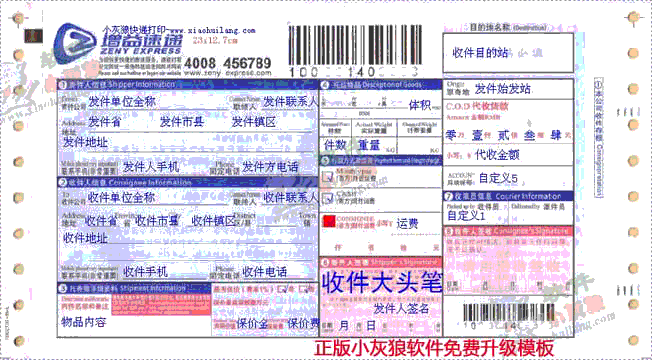Viewport: 652px width, 360px height.
Task: Tick the Monthly pay checkbox
Action: tap(328, 176)
